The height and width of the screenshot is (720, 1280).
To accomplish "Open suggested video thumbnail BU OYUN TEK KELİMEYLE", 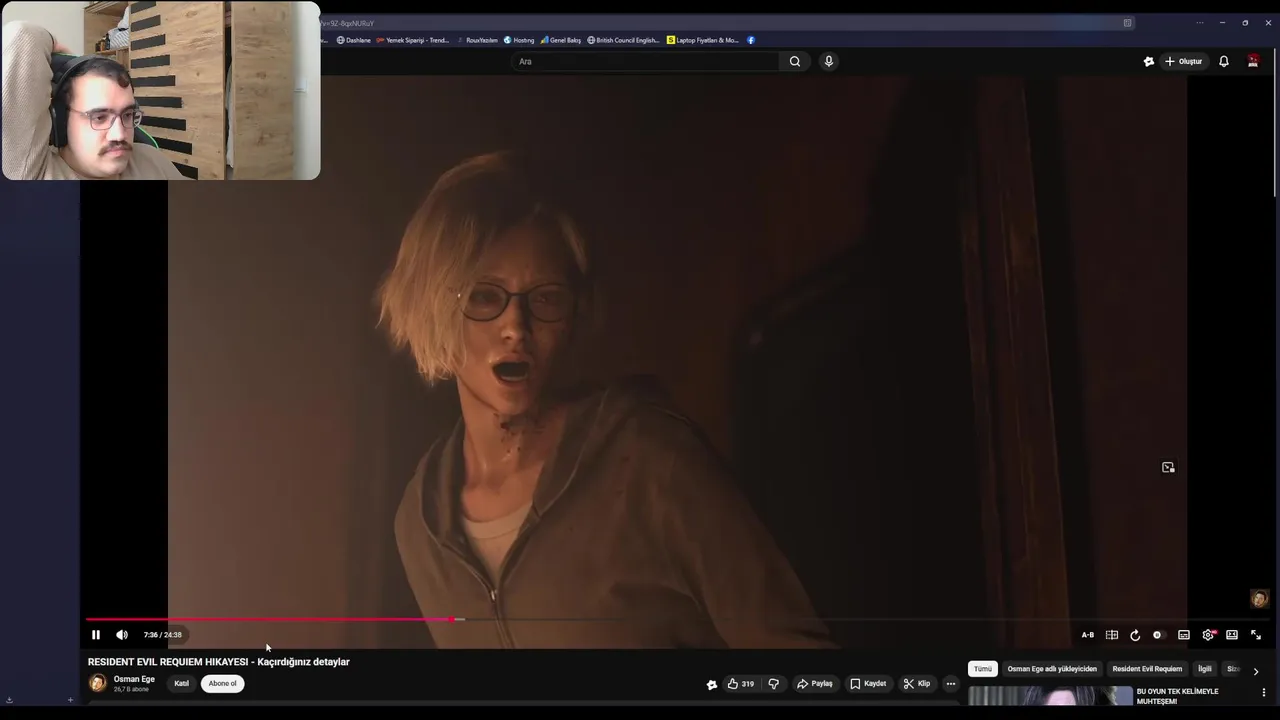I will point(1050,696).
